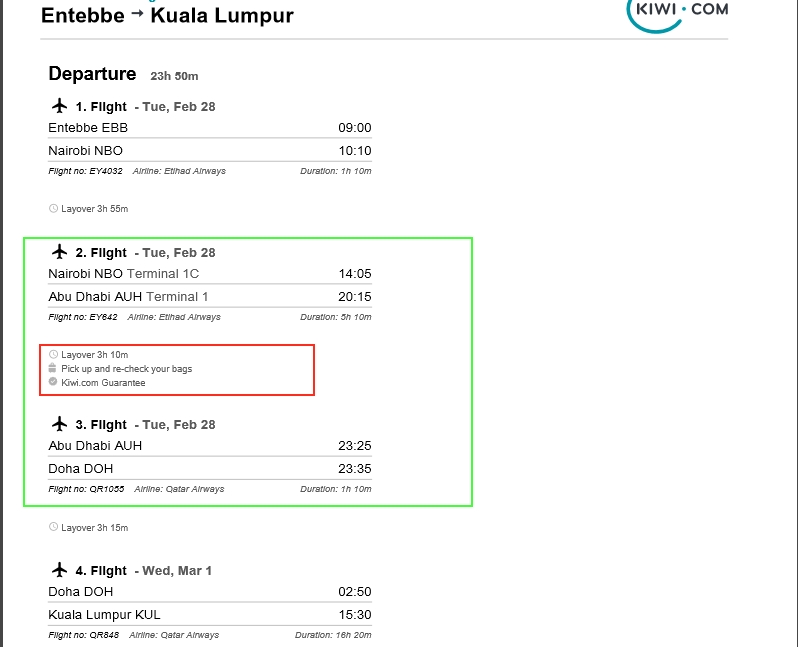Click Duration: 1h 10m under flight 3
The image size is (800, 647).
click(336, 489)
